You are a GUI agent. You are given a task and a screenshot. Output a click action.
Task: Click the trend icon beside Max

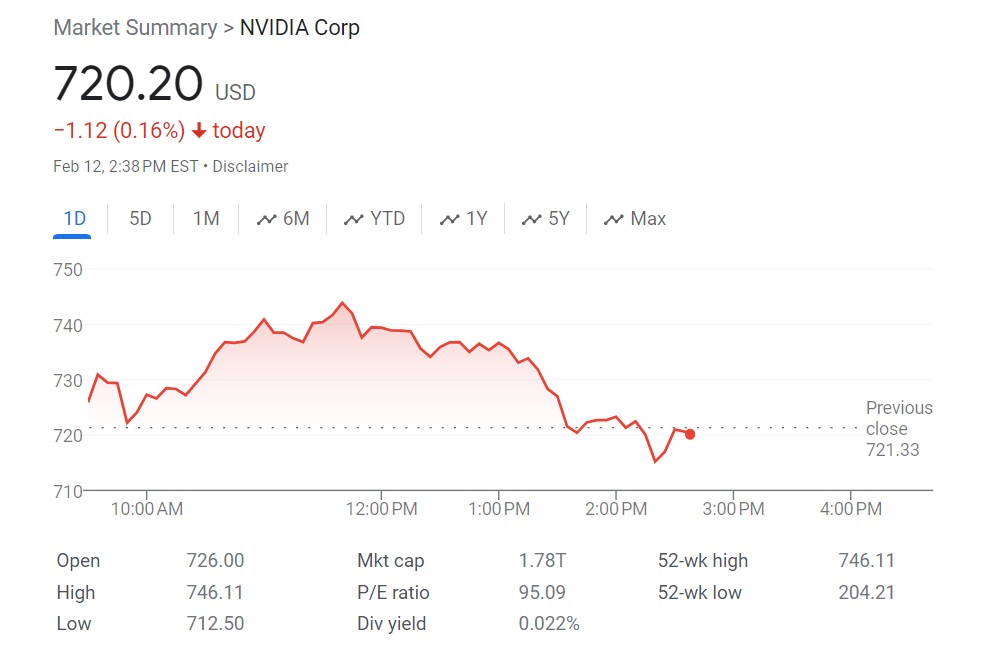click(x=613, y=219)
